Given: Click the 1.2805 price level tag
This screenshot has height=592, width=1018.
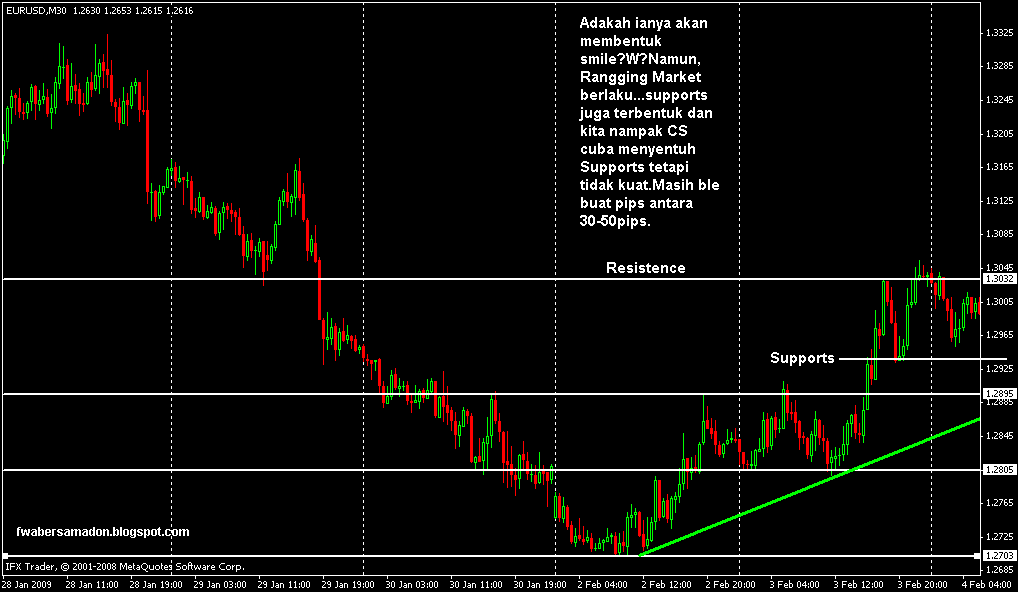Looking at the screenshot, I should pyautogui.click(x=999, y=469).
